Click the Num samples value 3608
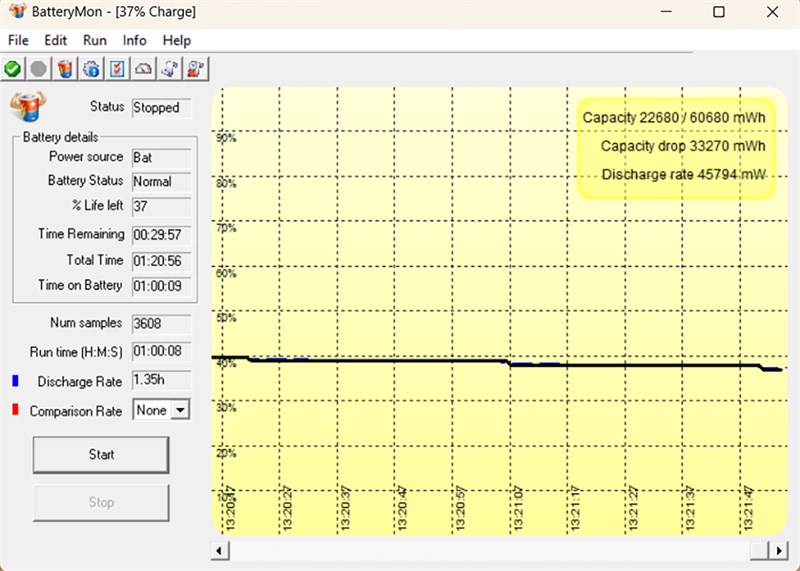 tap(161, 324)
